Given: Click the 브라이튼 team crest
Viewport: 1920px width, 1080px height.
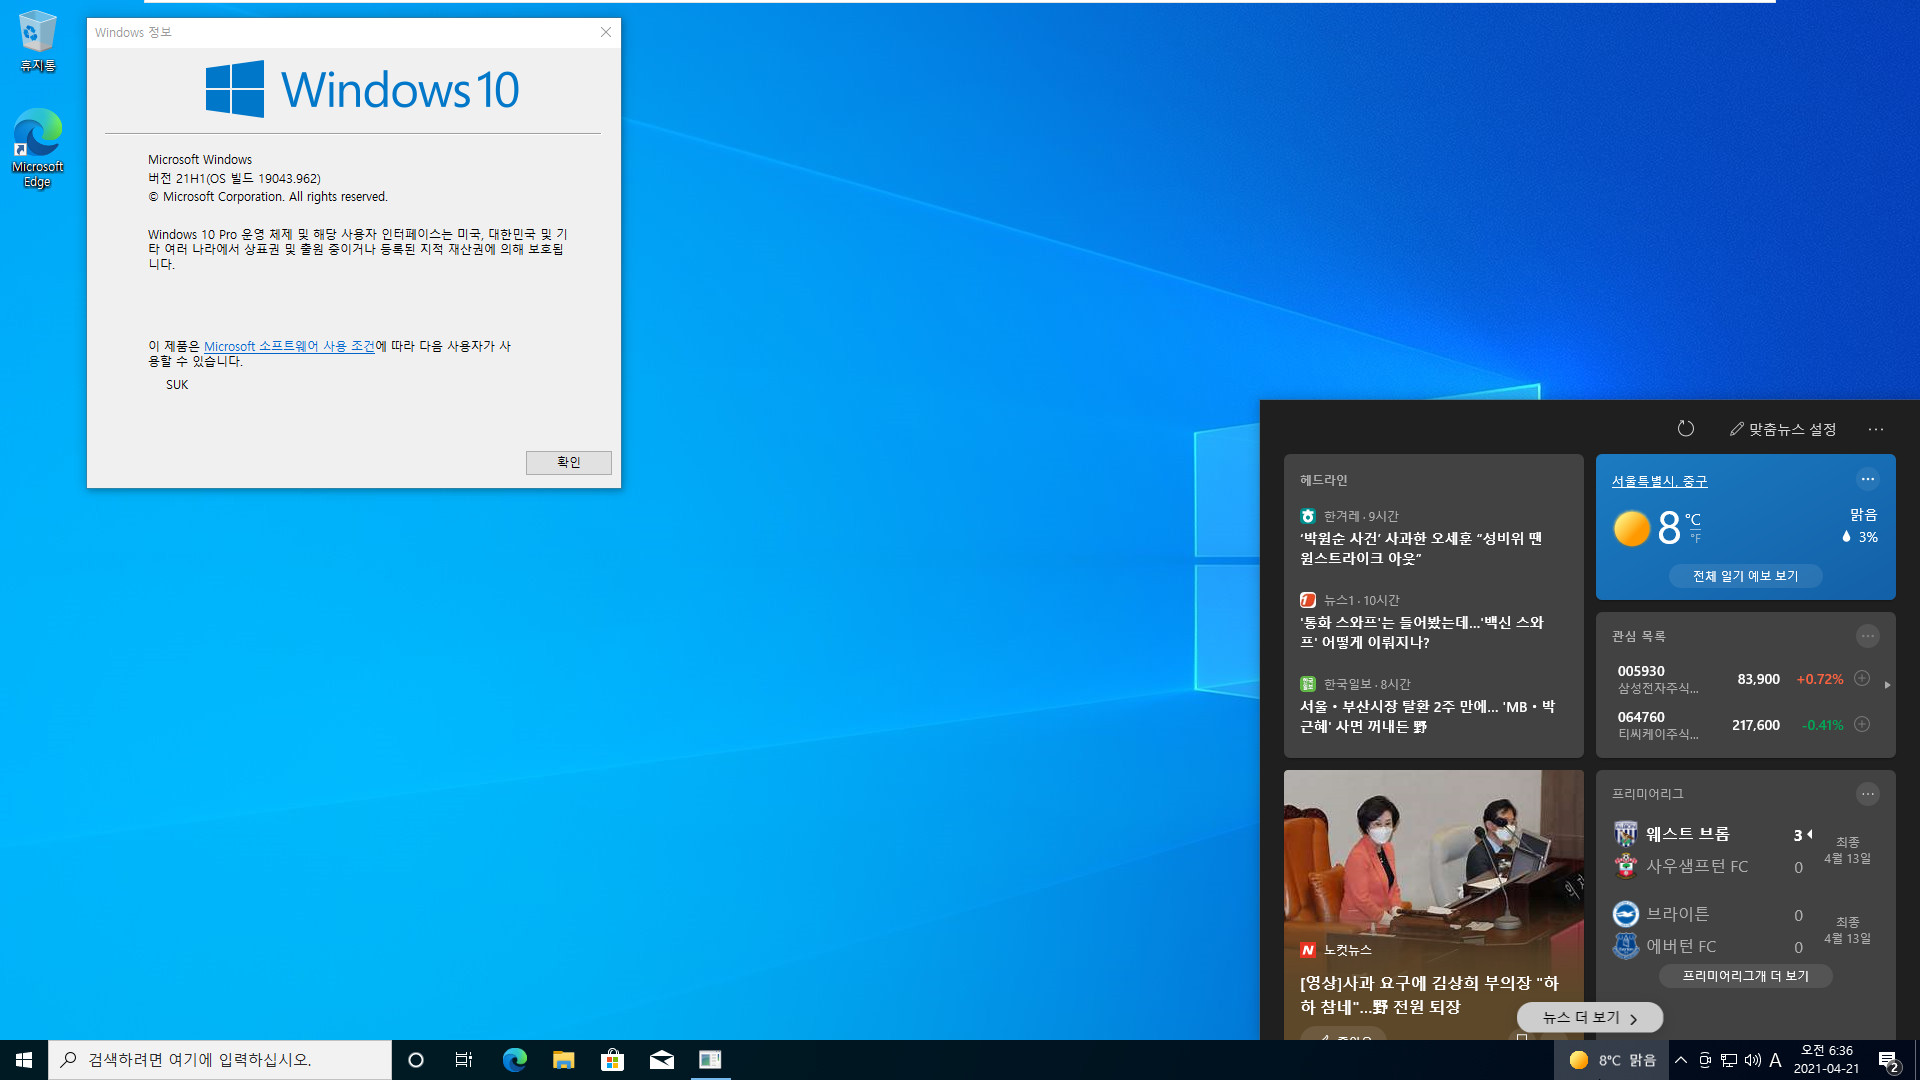Looking at the screenshot, I should tap(1626, 914).
